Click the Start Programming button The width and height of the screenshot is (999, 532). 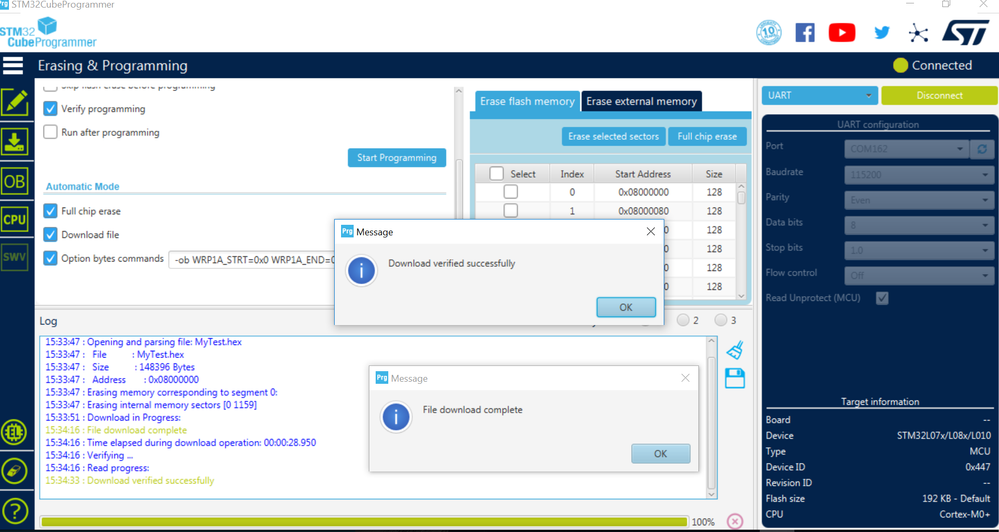coord(397,157)
